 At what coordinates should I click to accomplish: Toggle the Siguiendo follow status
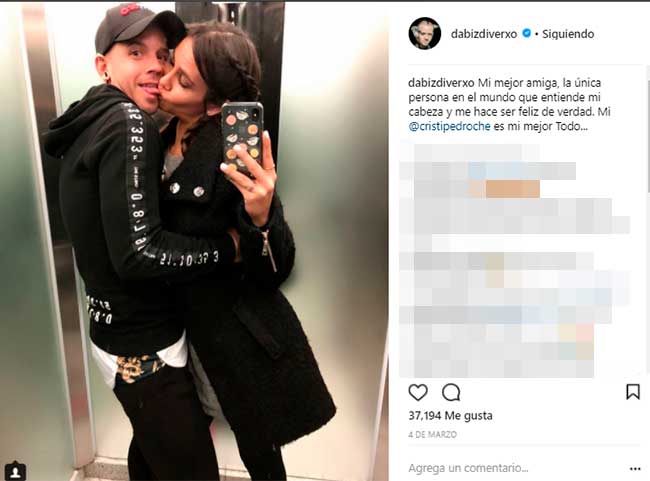click(568, 34)
